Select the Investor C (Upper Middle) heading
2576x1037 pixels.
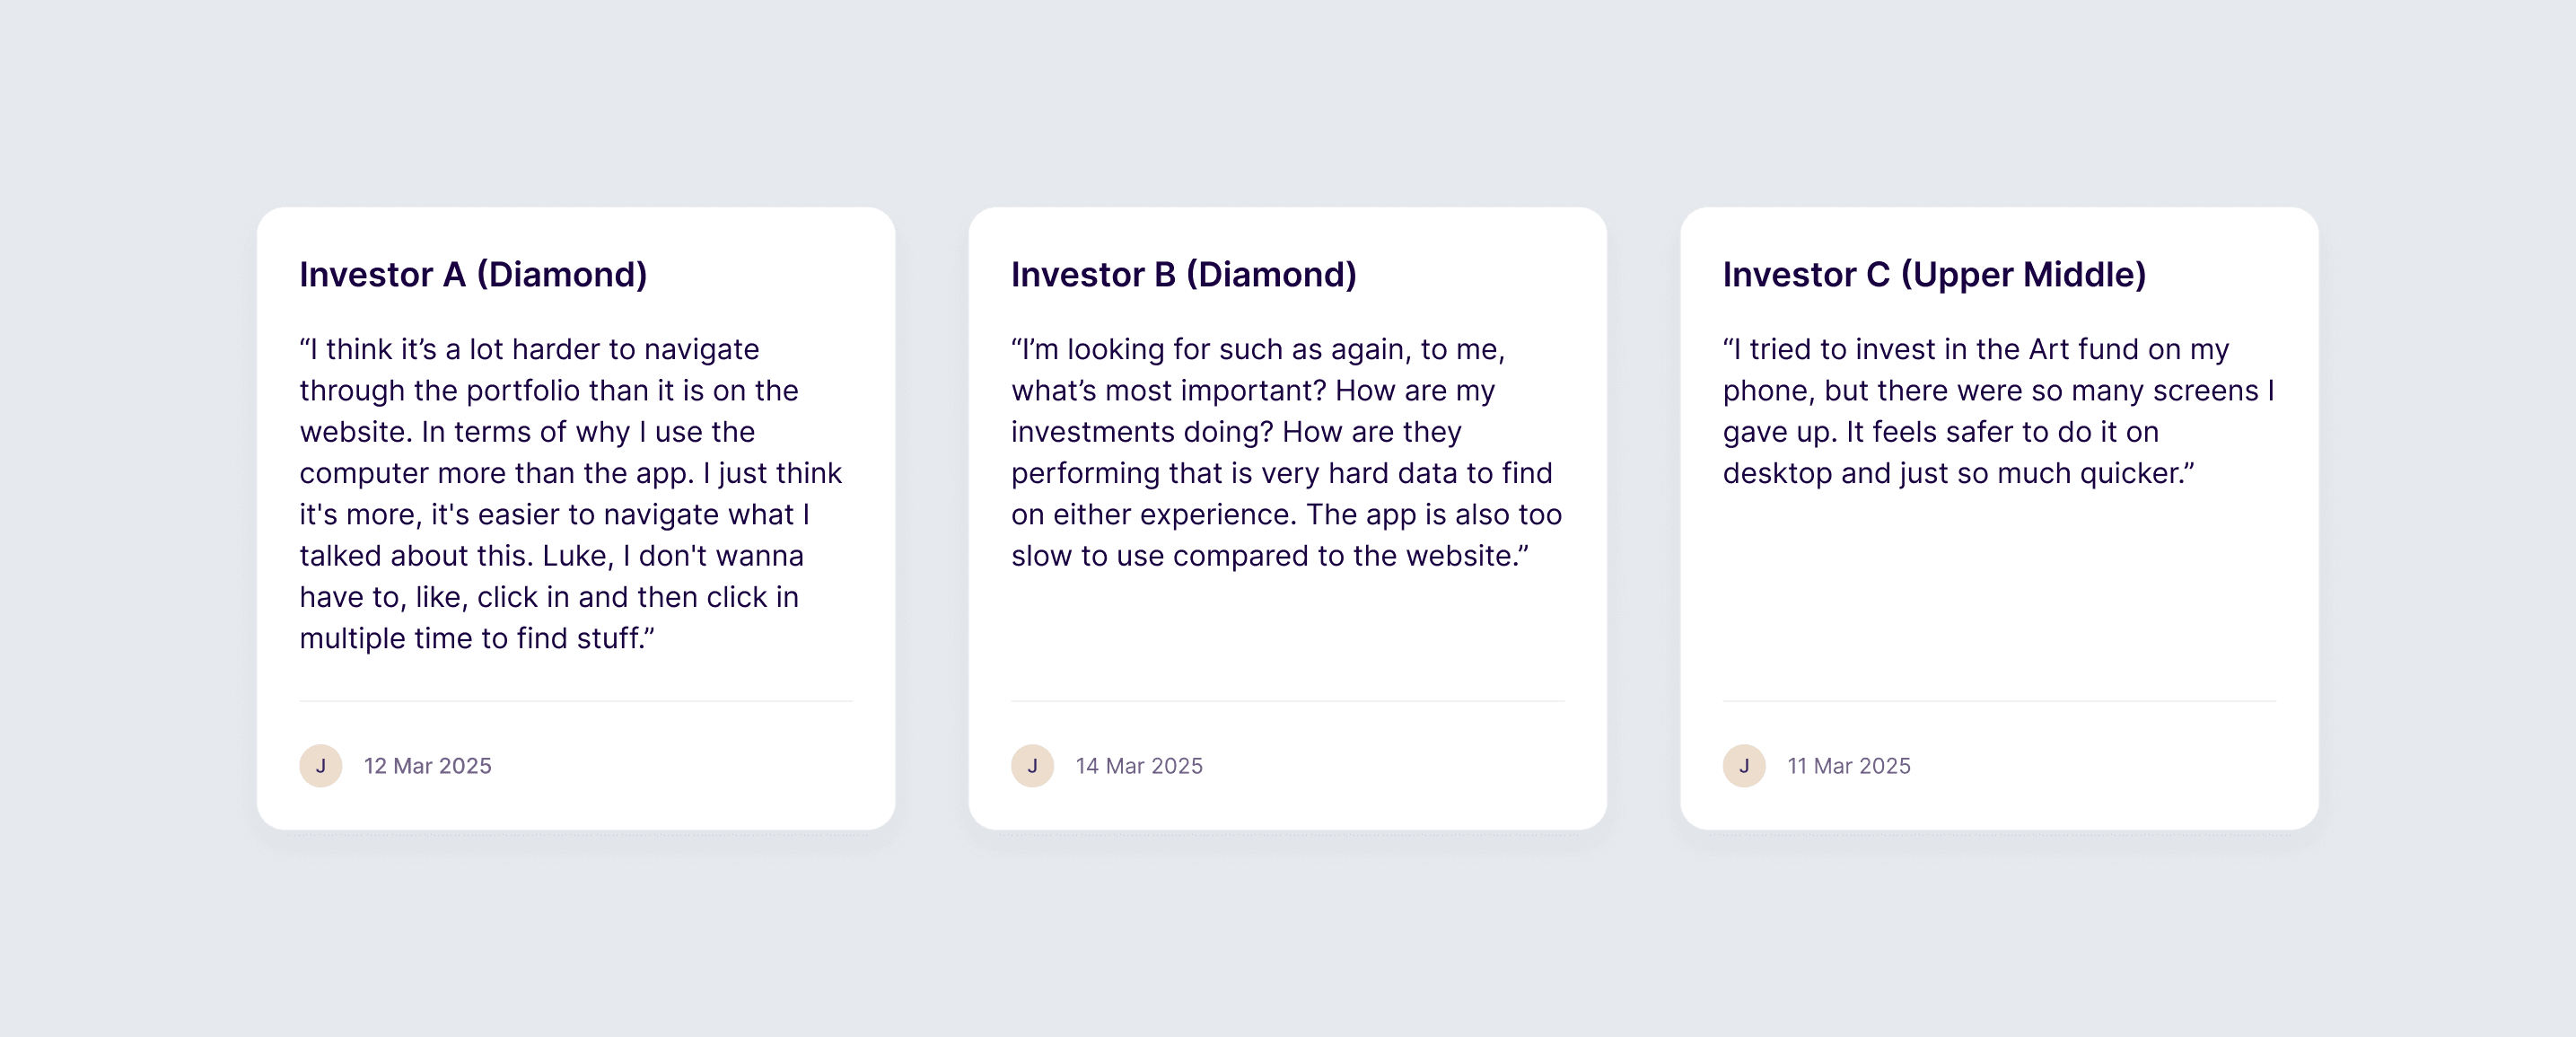pos(1934,274)
